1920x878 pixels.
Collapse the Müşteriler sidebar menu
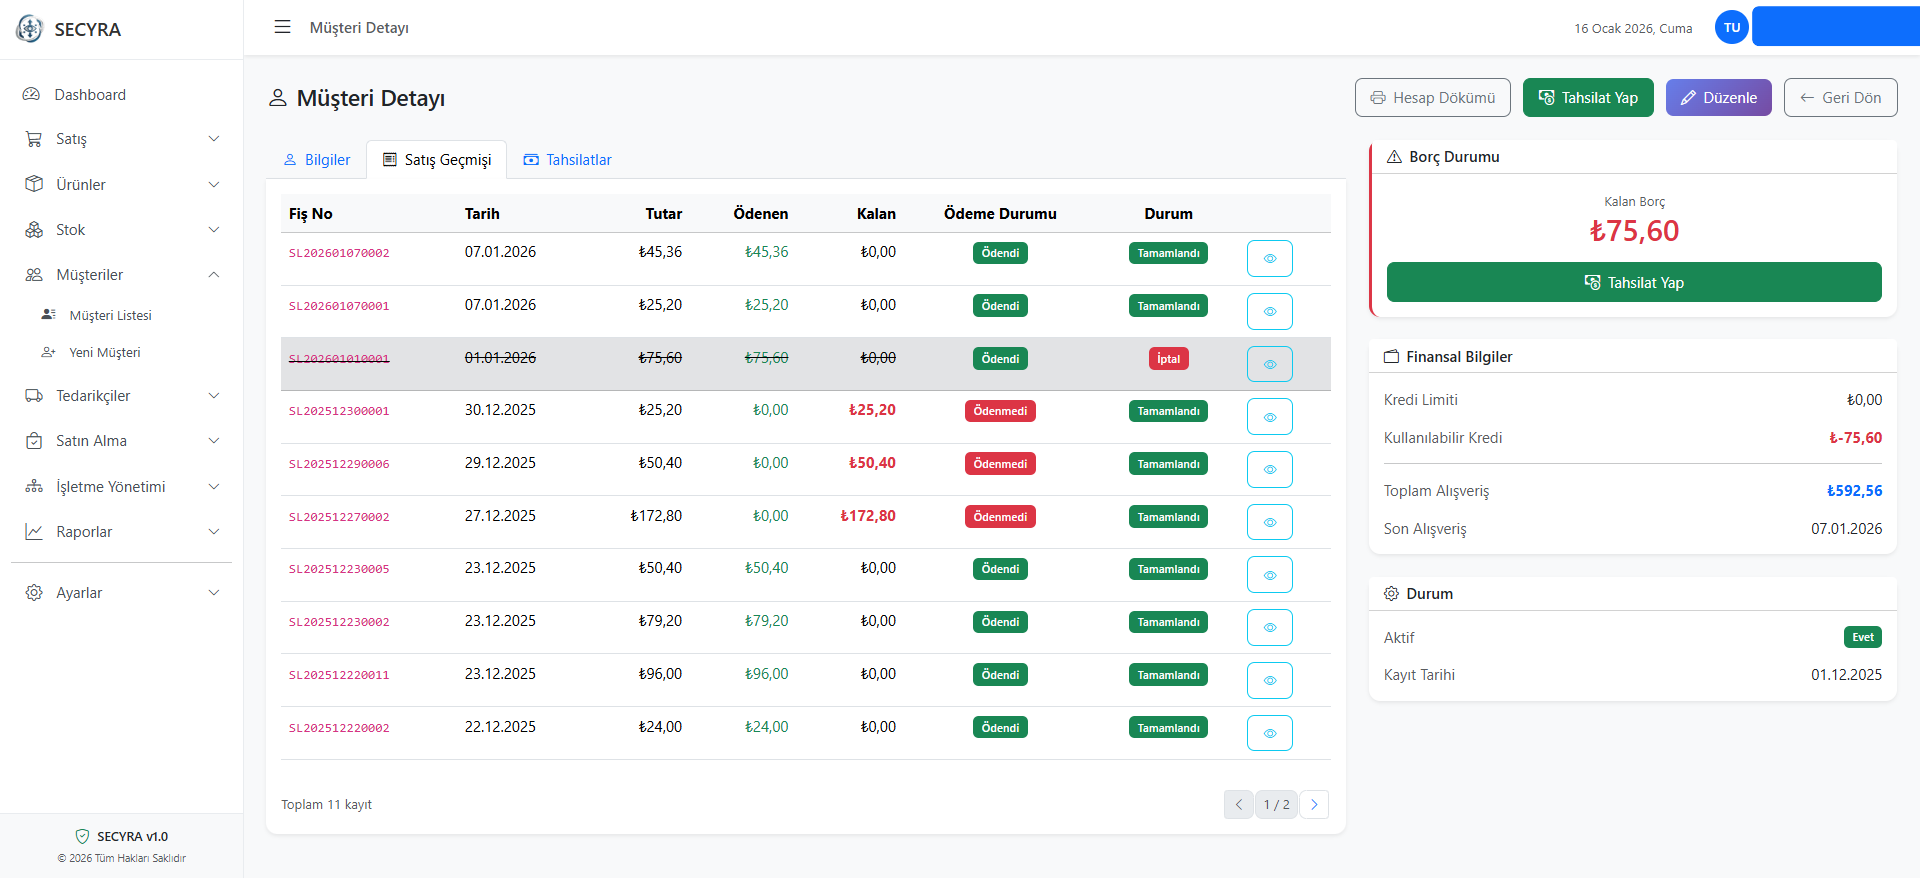coord(121,275)
